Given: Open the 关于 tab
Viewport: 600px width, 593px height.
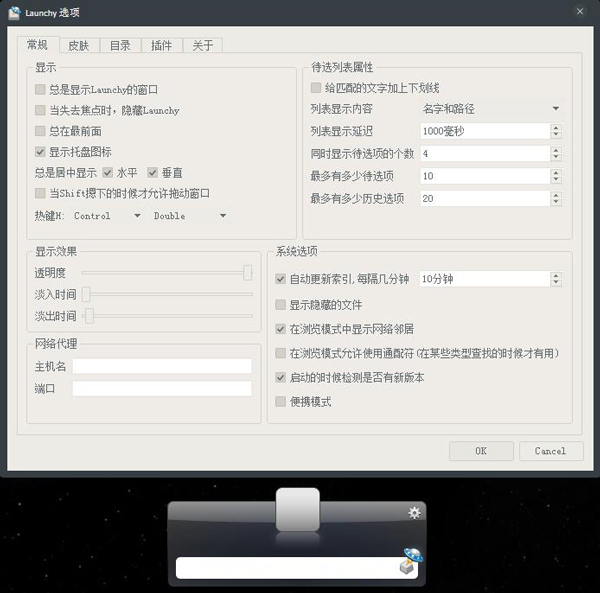Looking at the screenshot, I should 203,46.
